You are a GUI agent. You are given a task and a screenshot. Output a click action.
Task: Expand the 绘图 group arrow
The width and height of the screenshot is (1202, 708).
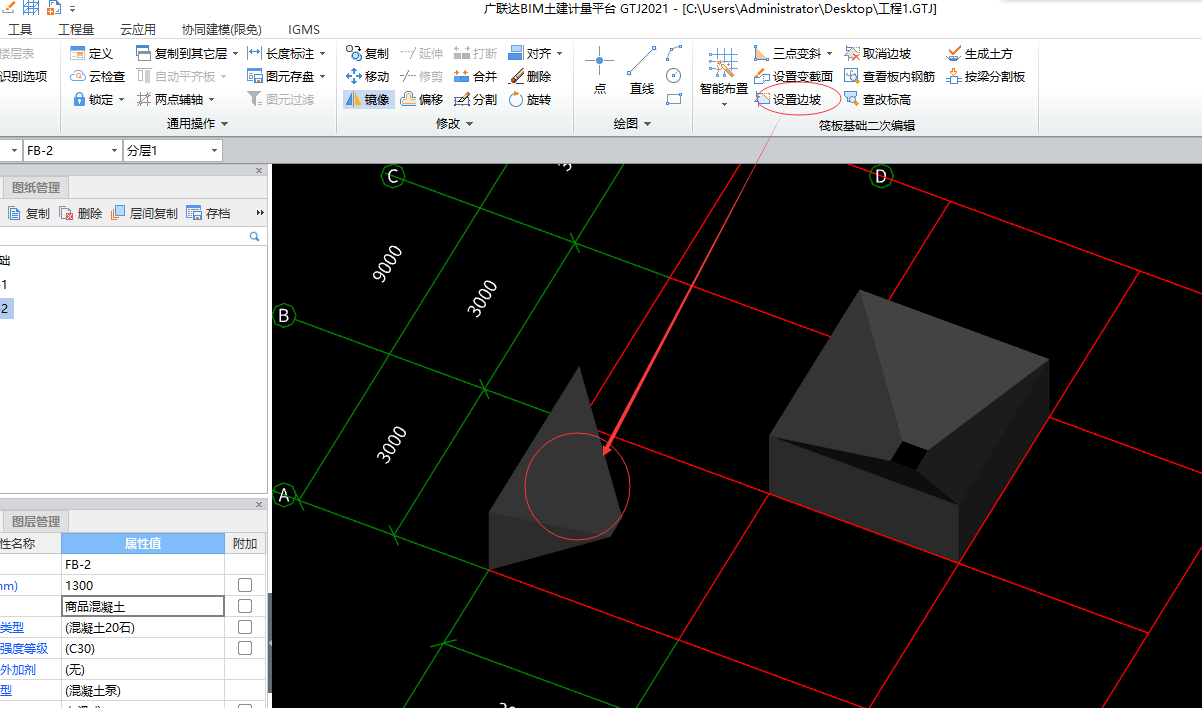tap(647, 124)
